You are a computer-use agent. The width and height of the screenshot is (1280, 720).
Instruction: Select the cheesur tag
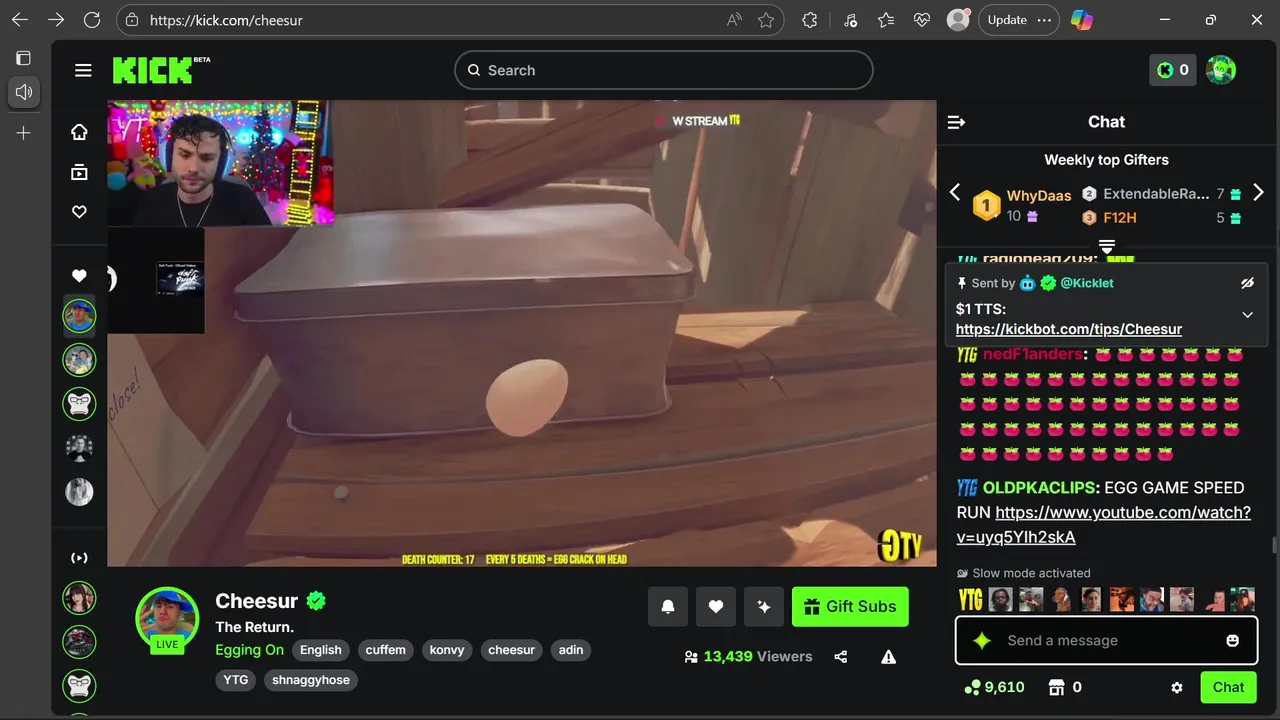coord(511,650)
